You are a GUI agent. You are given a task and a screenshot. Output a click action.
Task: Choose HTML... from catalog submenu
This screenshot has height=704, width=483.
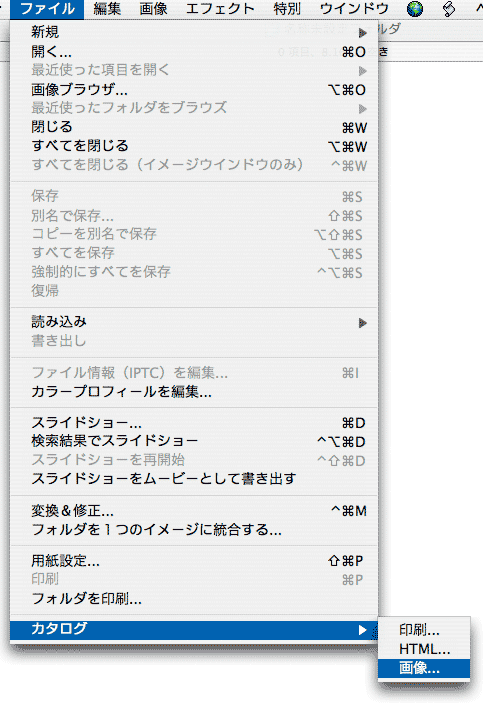coord(424,649)
